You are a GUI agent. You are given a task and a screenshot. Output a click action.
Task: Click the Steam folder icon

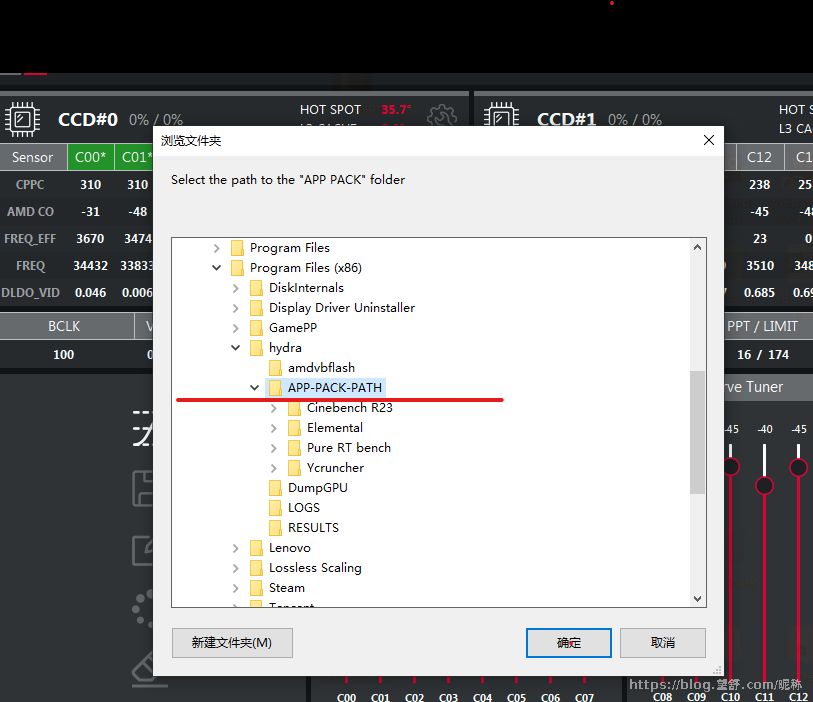(256, 588)
